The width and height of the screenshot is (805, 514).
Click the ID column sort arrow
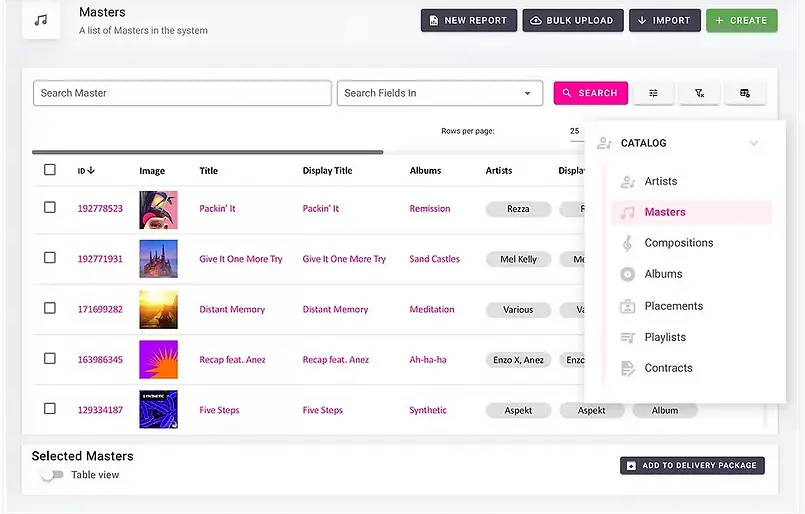click(91, 170)
